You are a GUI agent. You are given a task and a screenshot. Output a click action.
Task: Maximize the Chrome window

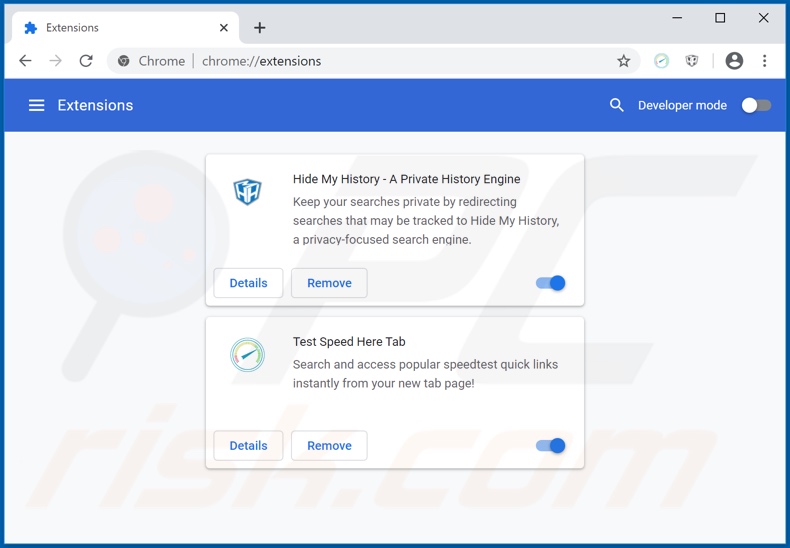(x=720, y=18)
